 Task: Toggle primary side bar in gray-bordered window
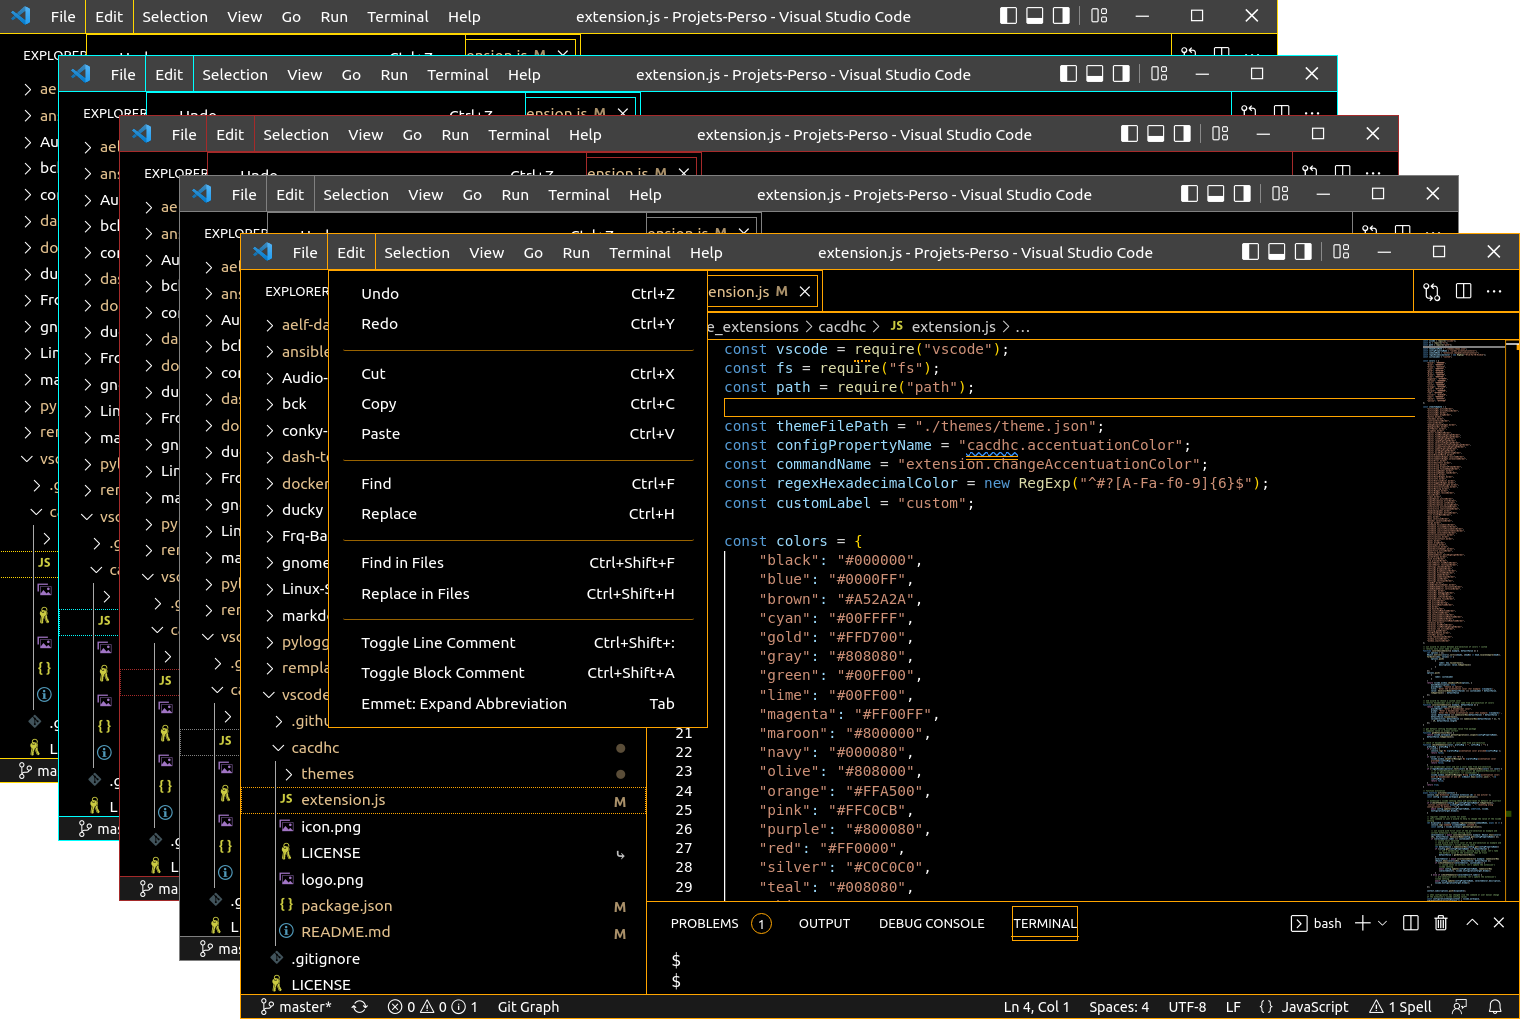coord(1189,194)
